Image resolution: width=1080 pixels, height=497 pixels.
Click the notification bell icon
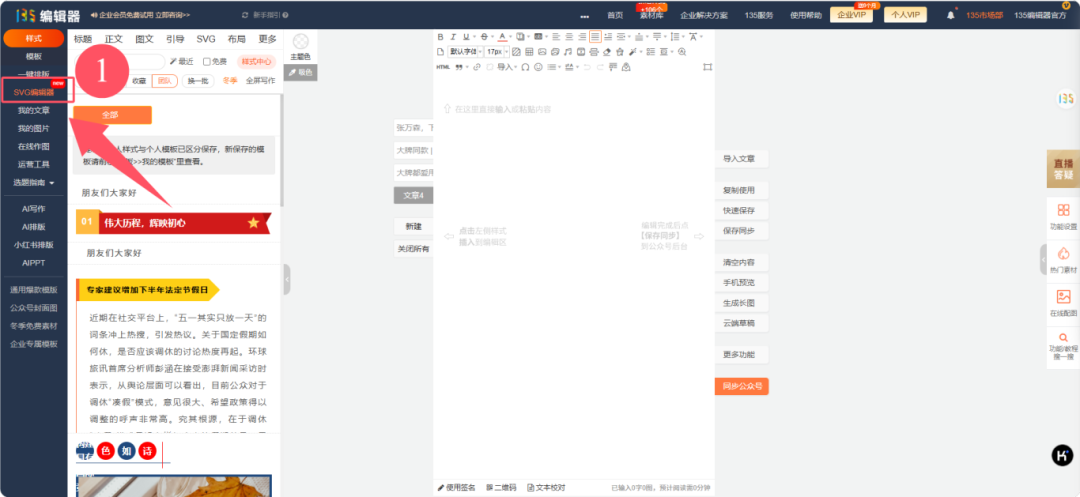pos(951,14)
